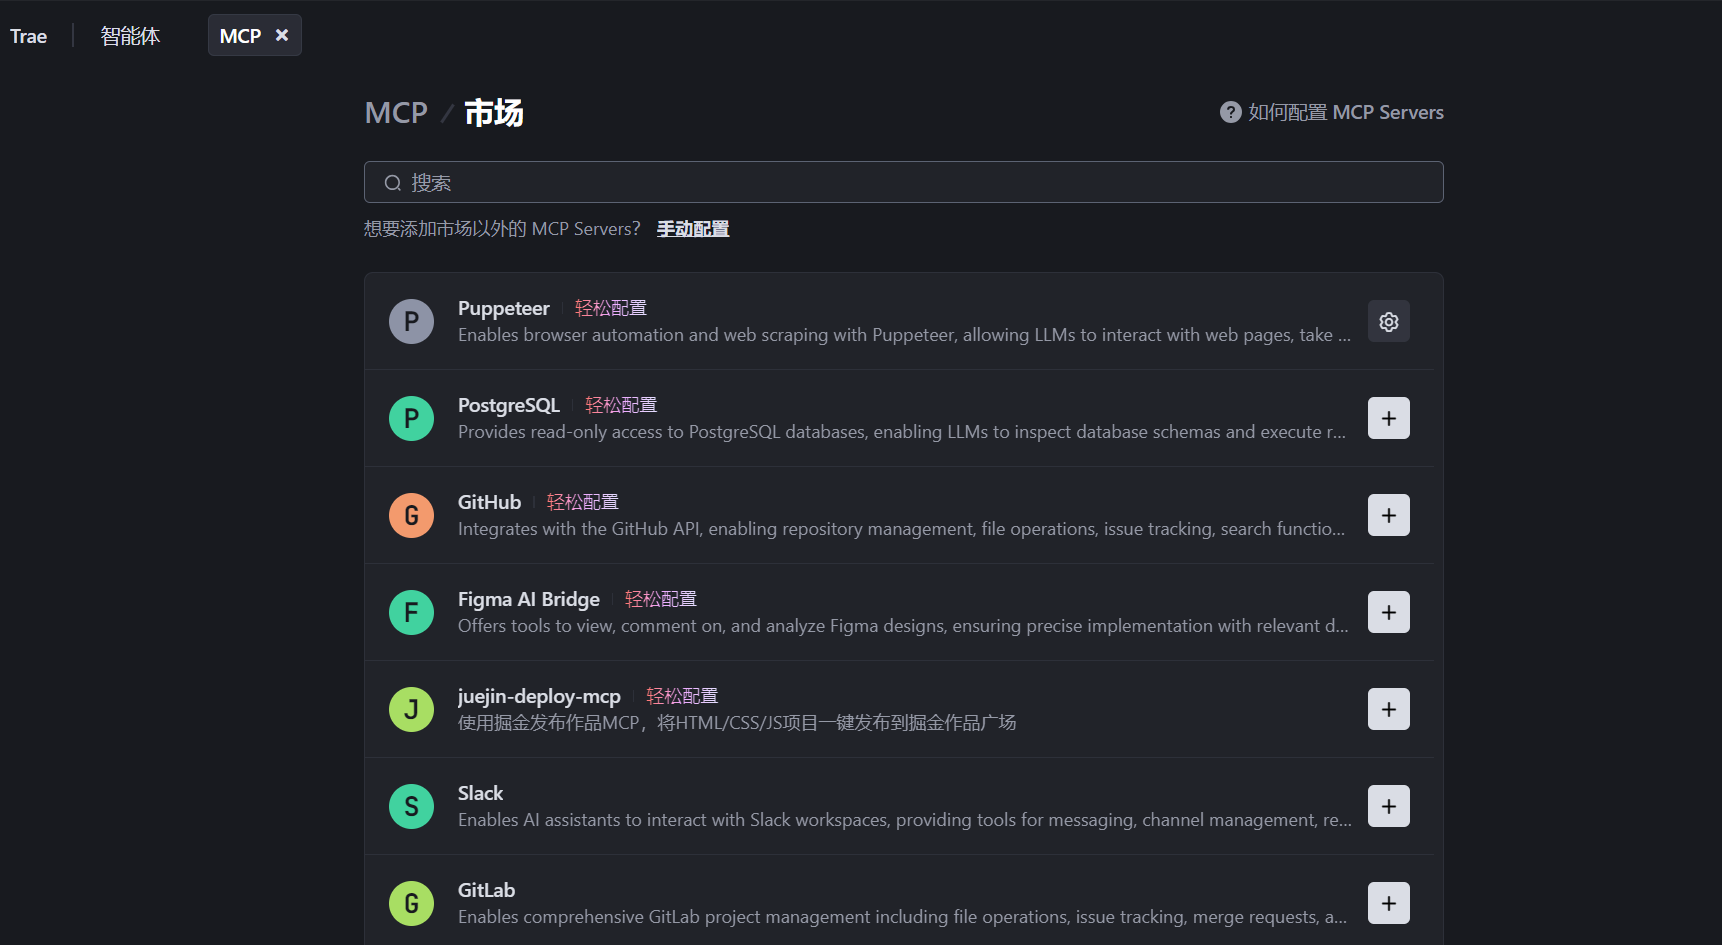Viewport: 1722px width, 945px height.
Task: Click the GitHub server icon
Action: (411, 515)
